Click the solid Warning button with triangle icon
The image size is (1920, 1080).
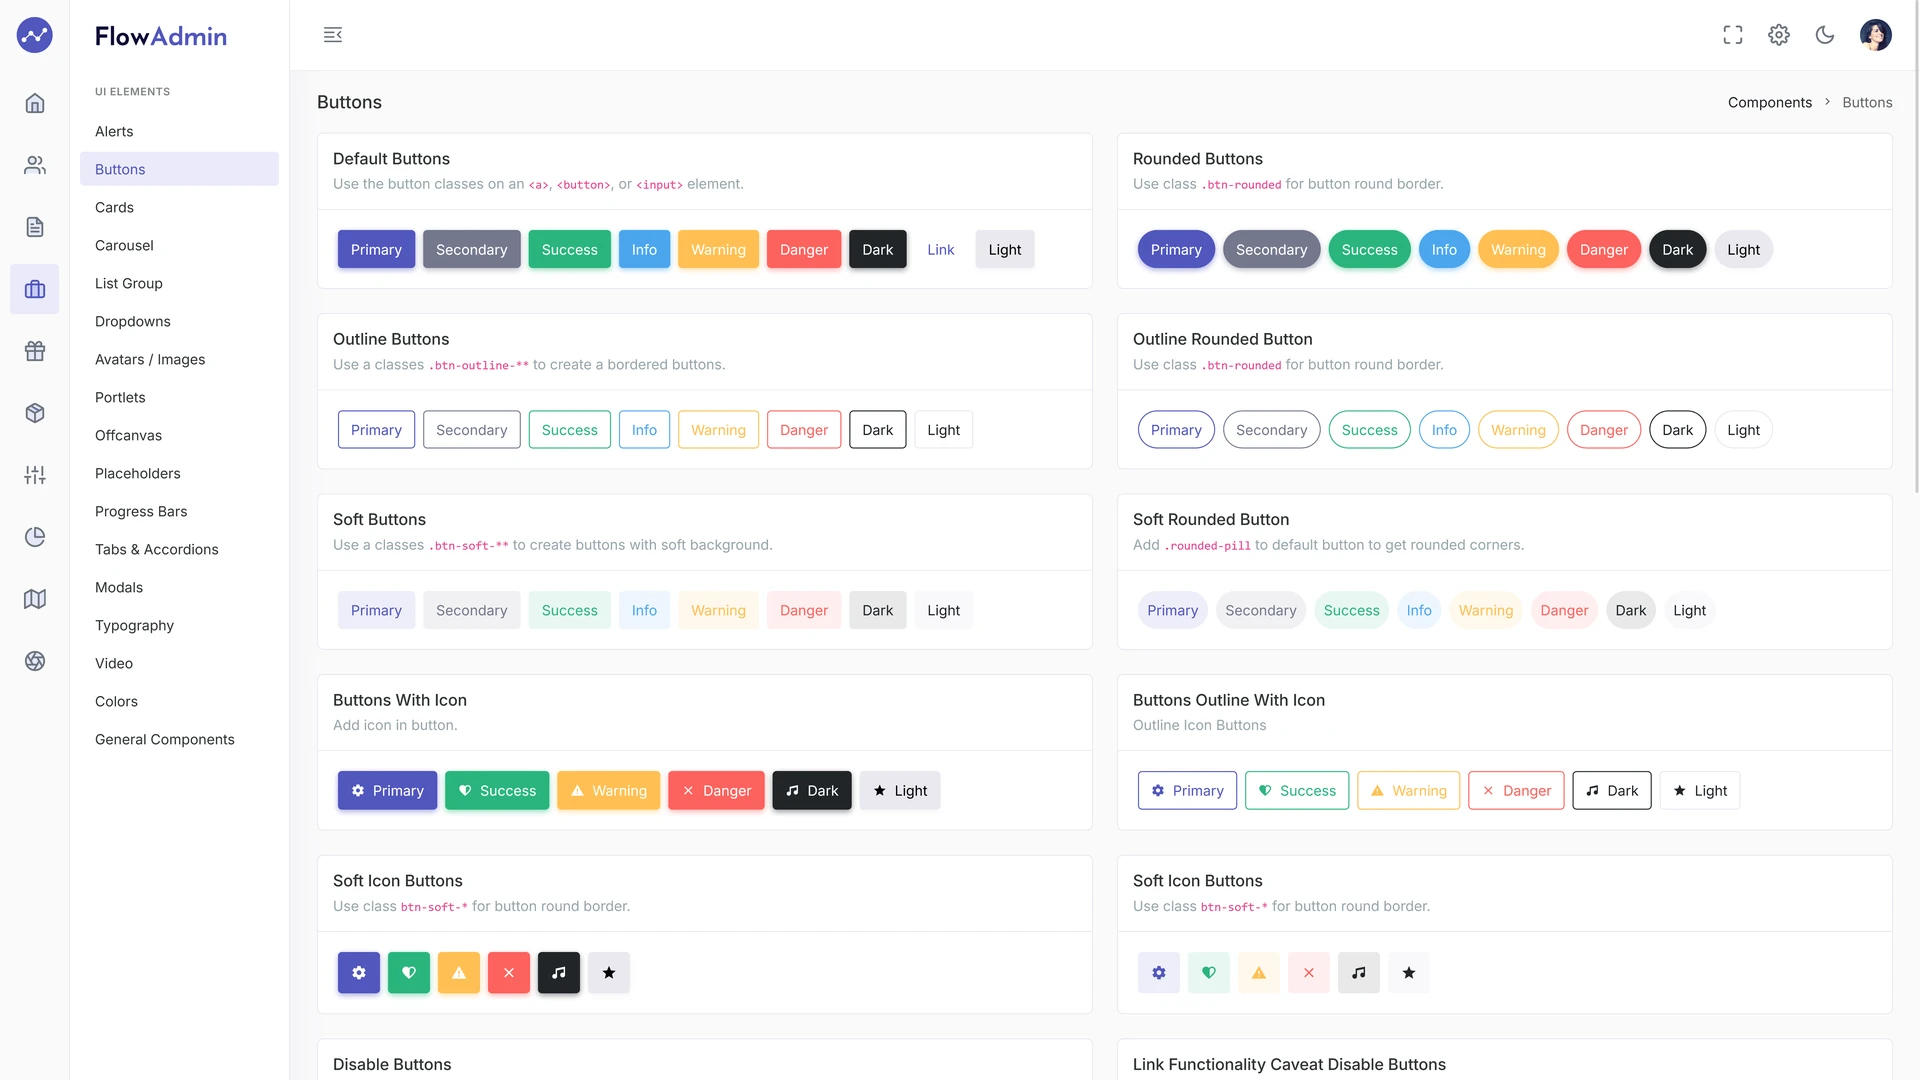[x=608, y=790]
